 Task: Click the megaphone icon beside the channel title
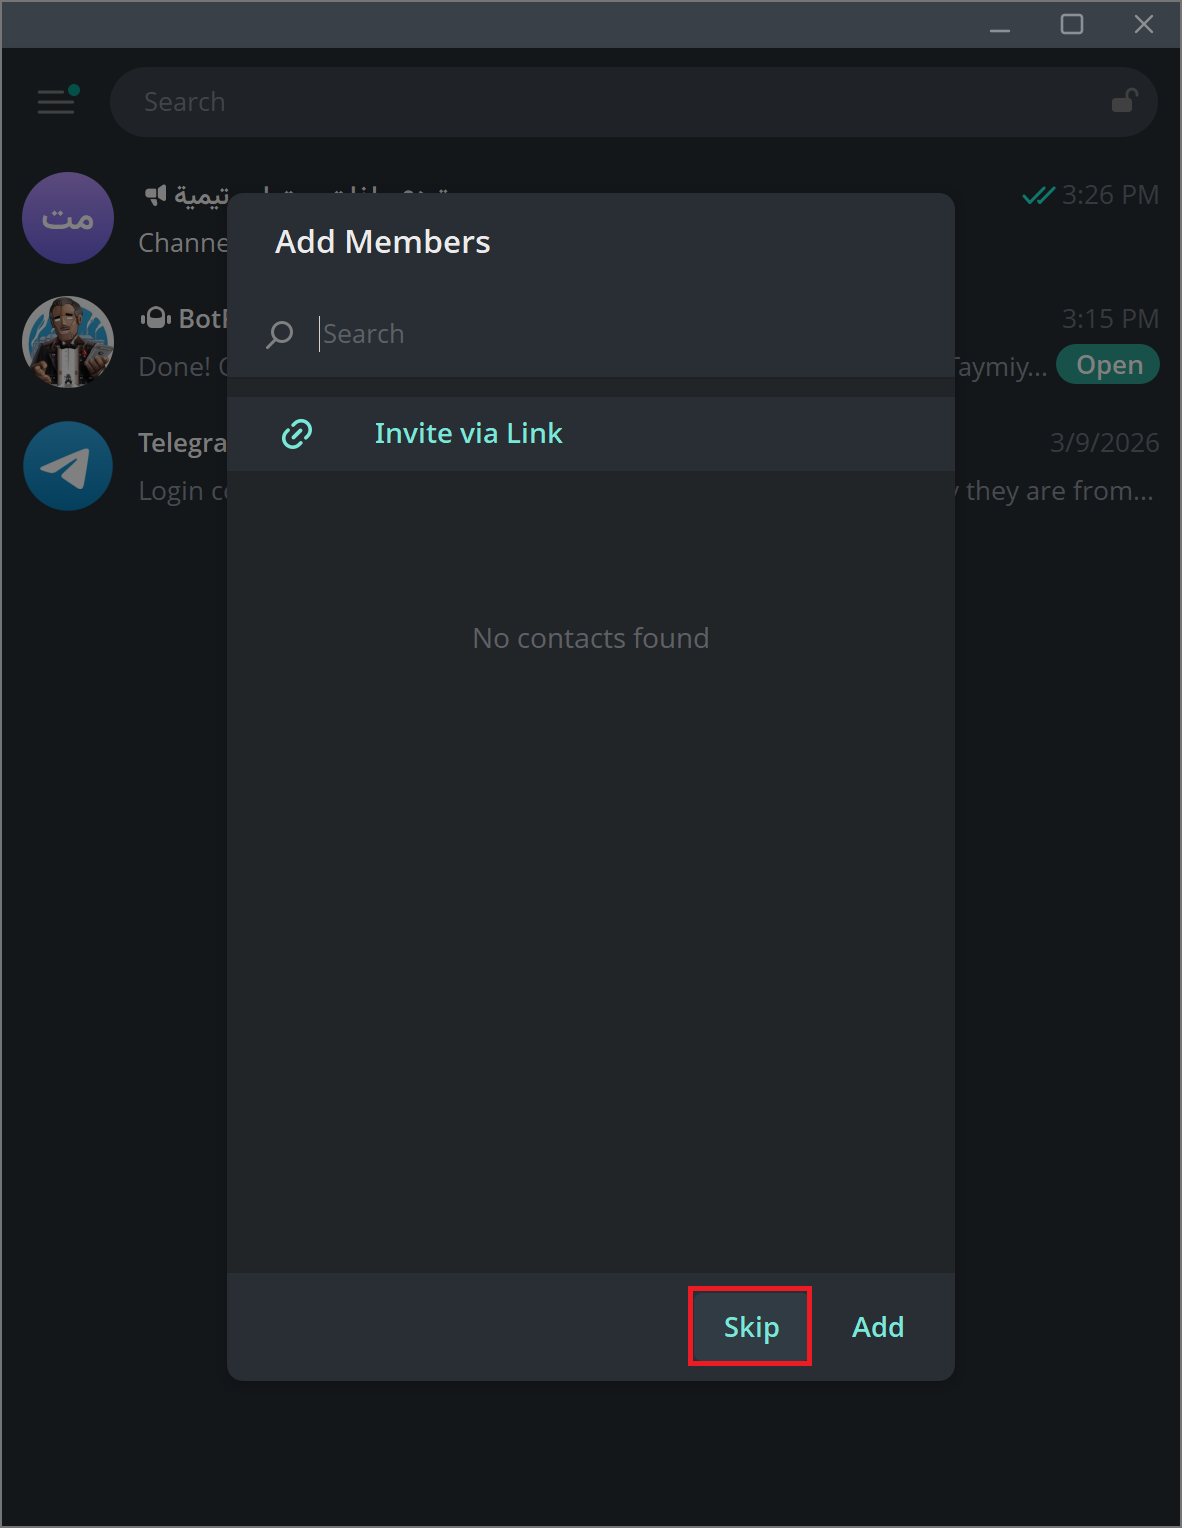[155, 195]
